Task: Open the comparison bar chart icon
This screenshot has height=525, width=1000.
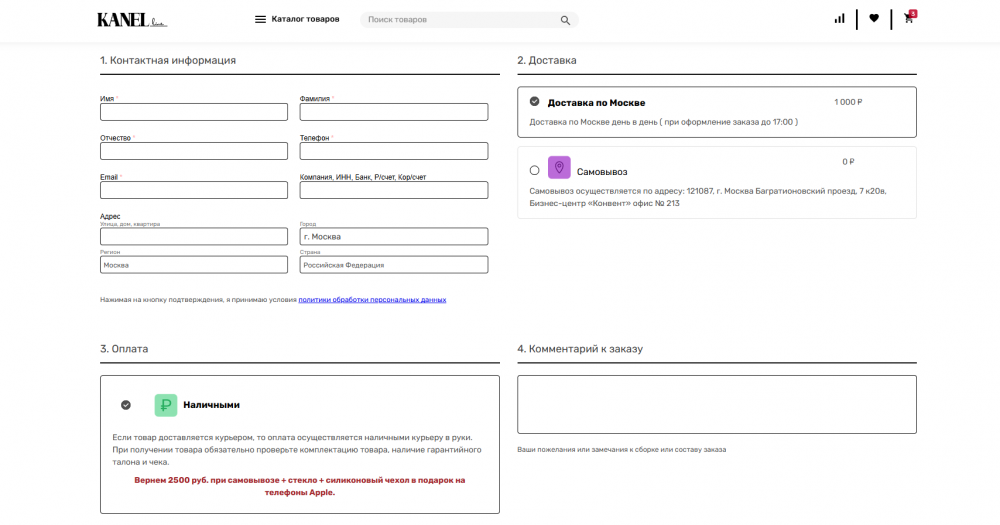Action: pyautogui.click(x=839, y=18)
